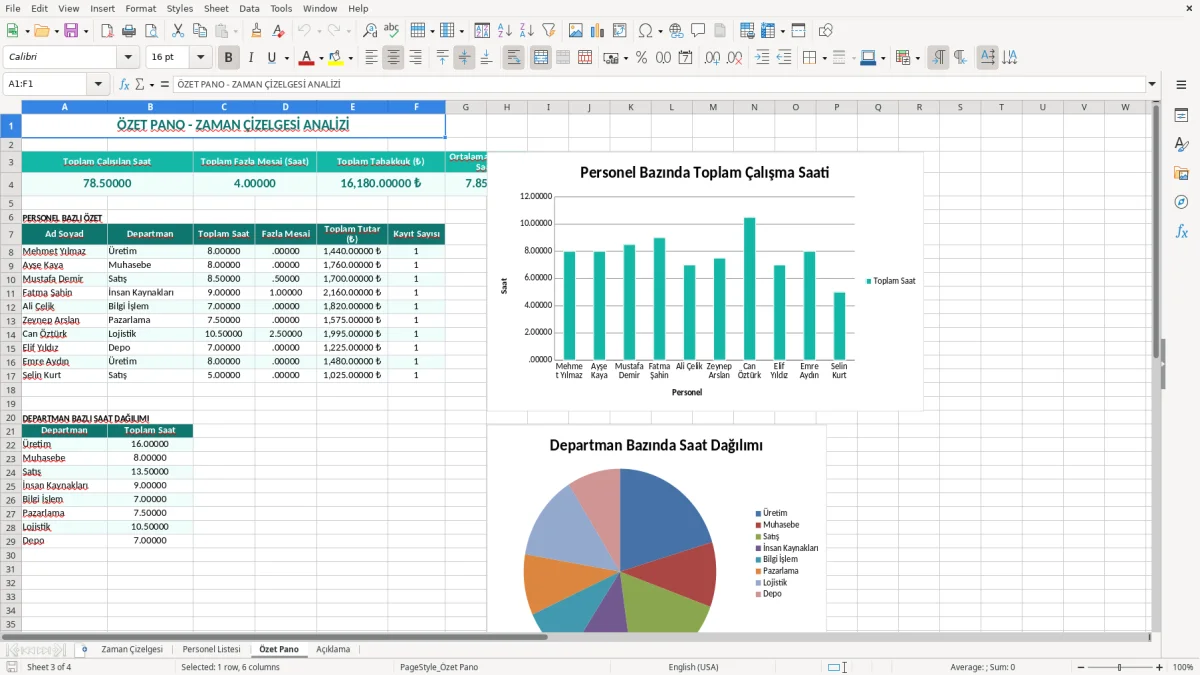Open the Font Color dropdown arrow

click(322, 58)
